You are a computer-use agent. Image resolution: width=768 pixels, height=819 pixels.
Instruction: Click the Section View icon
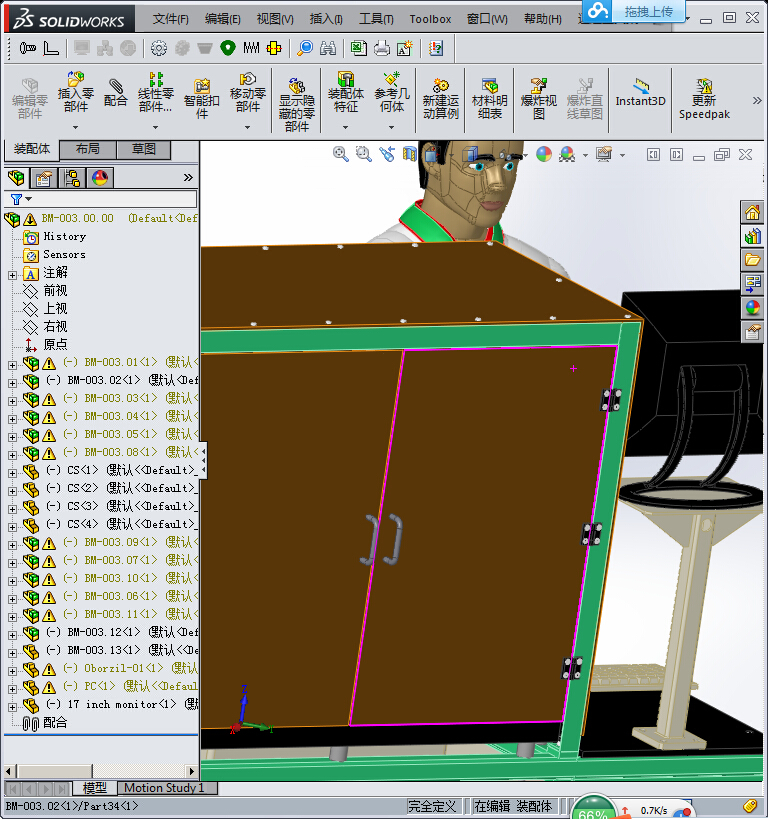pyautogui.click(x=410, y=154)
